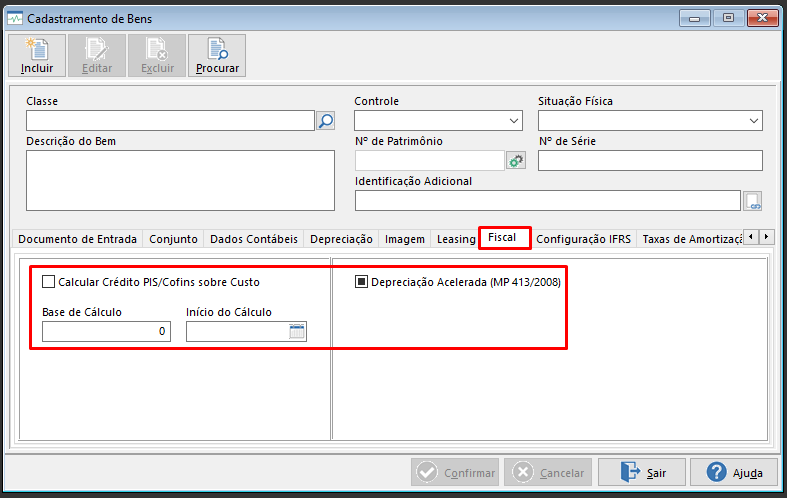Focus the Nº de Patrimônio field
Viewport: 787px width, 498px height.
click(430, 161)
